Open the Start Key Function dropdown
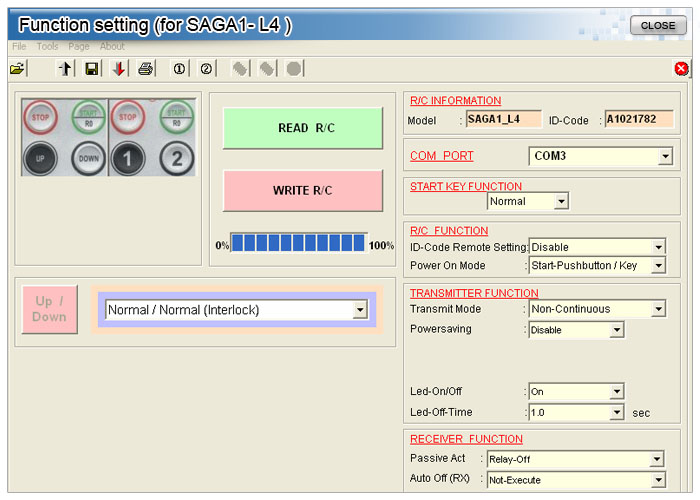 (x=561, y=202)
